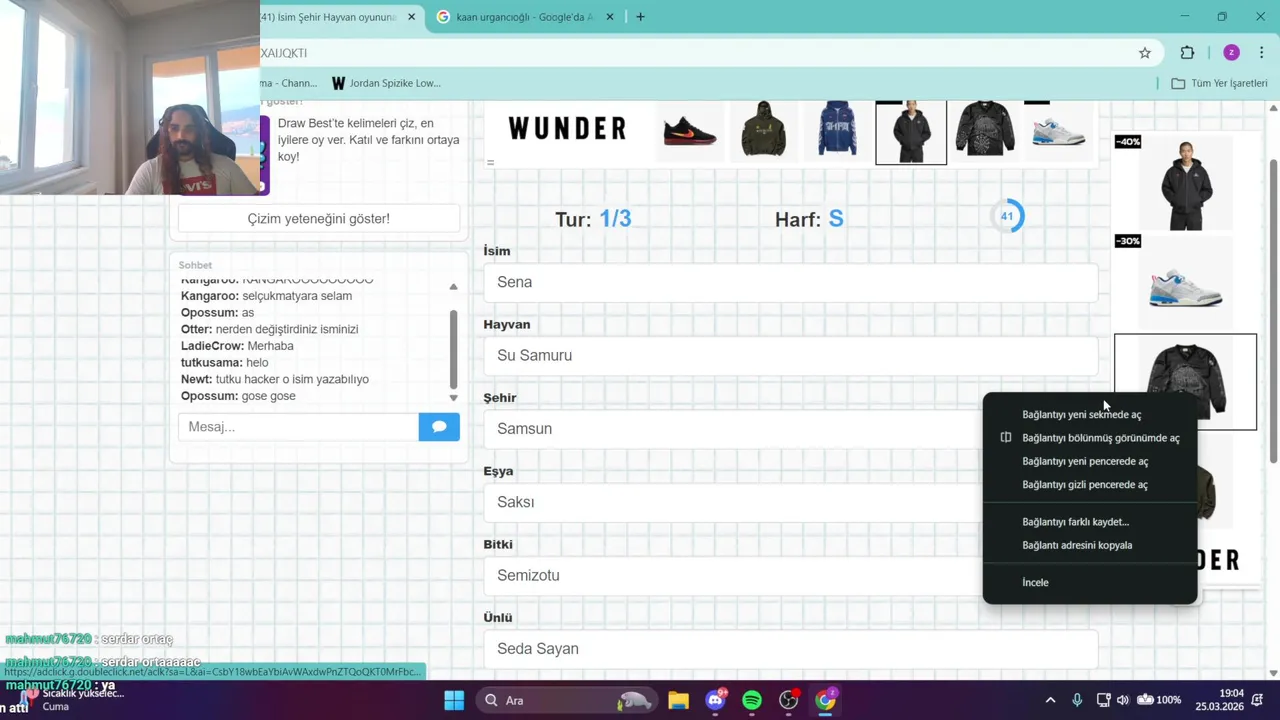Viewport: 1280px width, 720px height.
Task: Click the round timer showing 41
Action: coord(1007,216)
